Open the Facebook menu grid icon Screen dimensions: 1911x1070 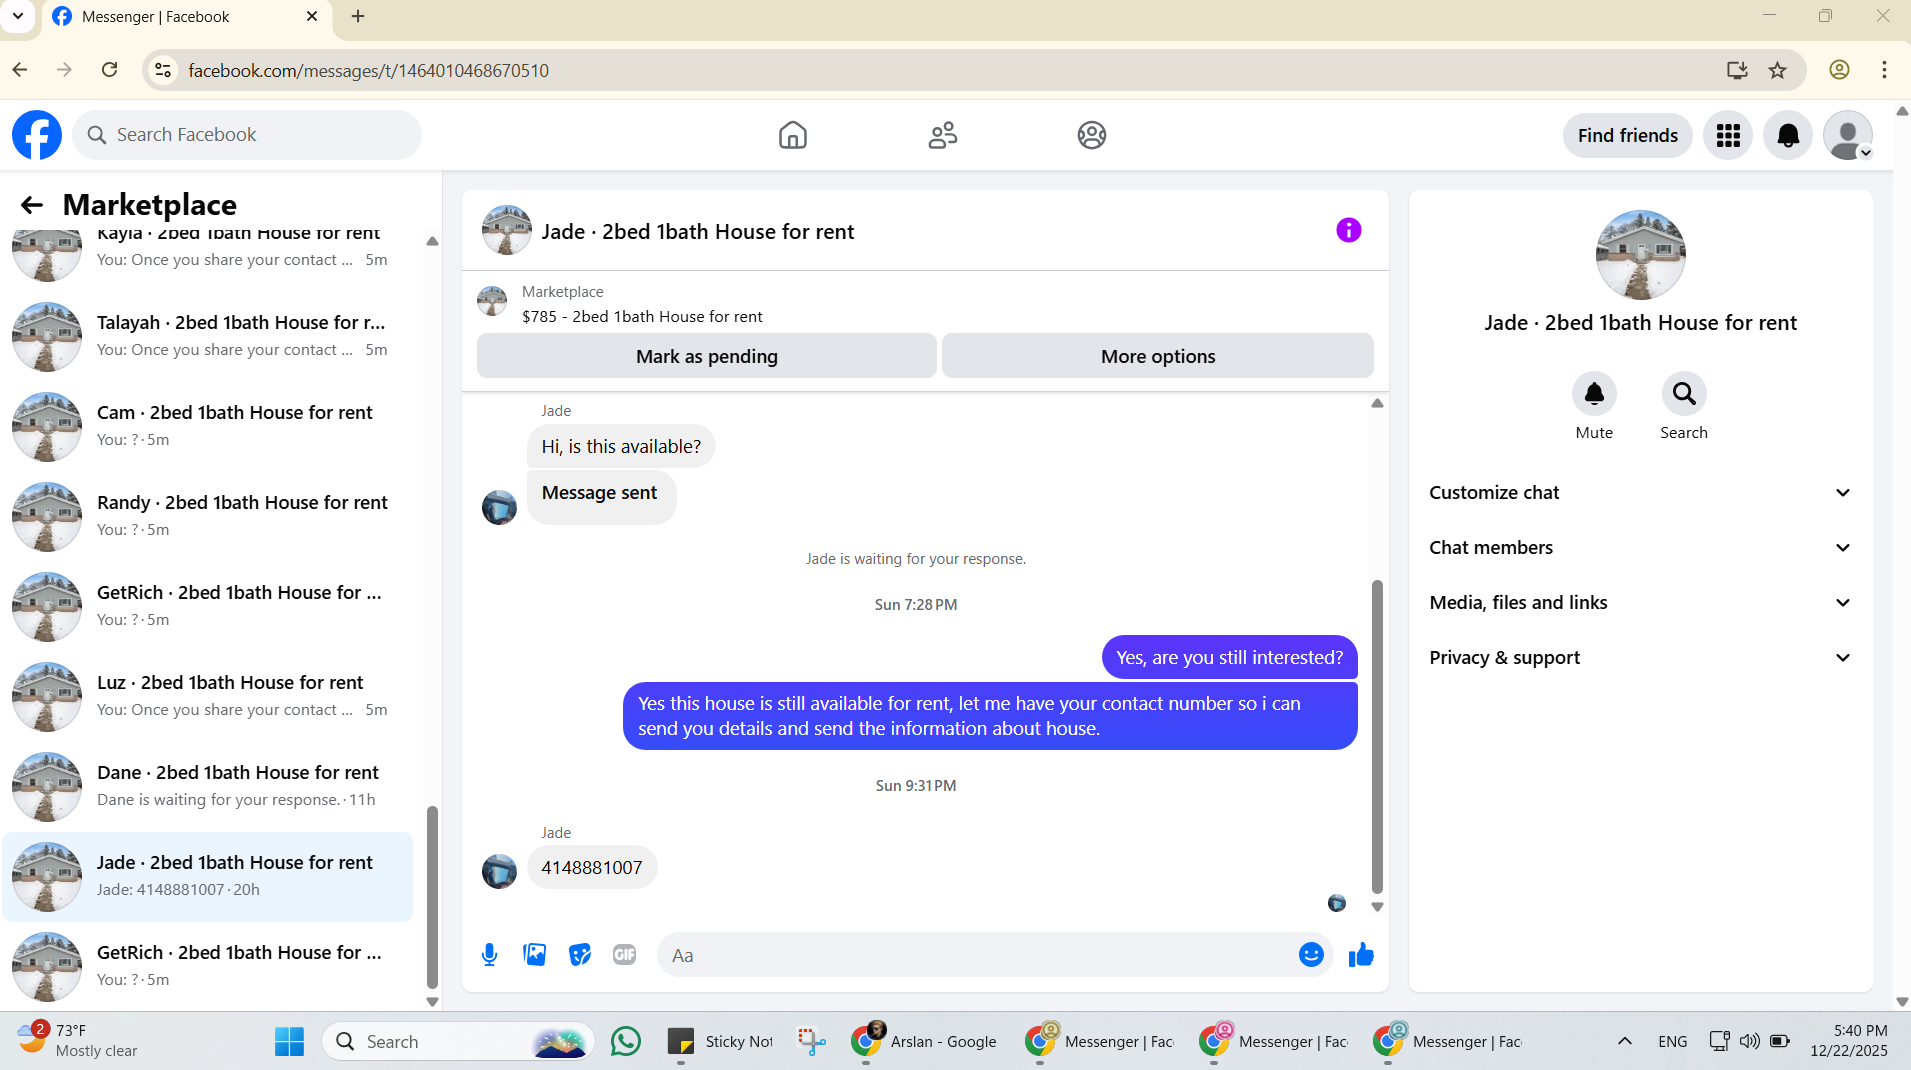(1728, 135)
